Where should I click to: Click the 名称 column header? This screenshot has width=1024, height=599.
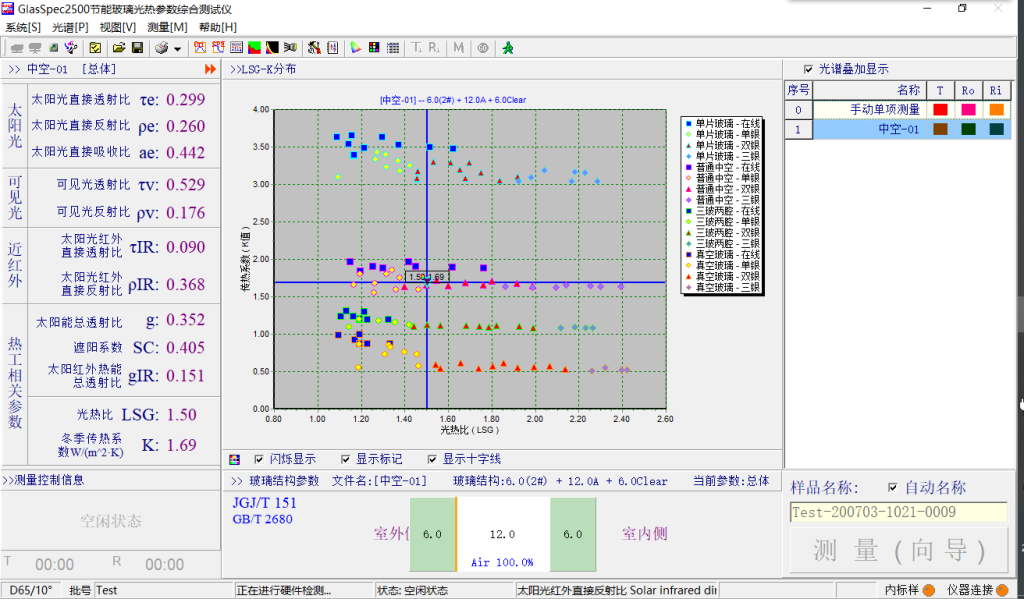pos(869,90)
